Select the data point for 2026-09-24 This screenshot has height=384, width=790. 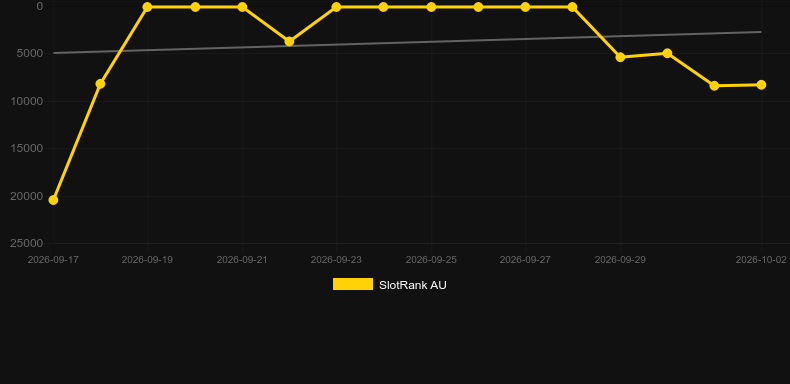383,7
